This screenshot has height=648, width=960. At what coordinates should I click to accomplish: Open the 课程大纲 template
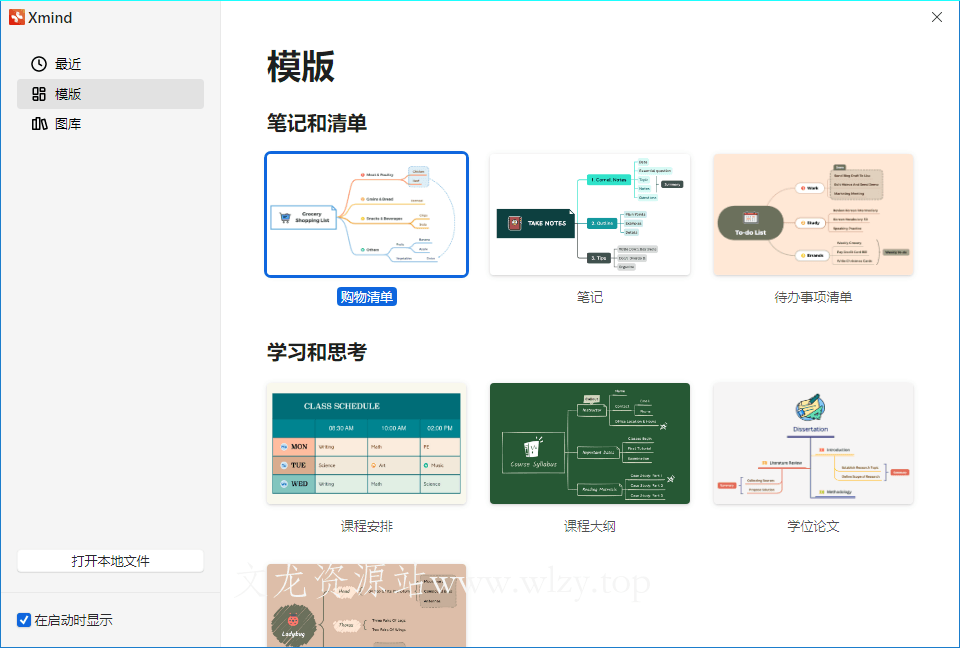589,444
